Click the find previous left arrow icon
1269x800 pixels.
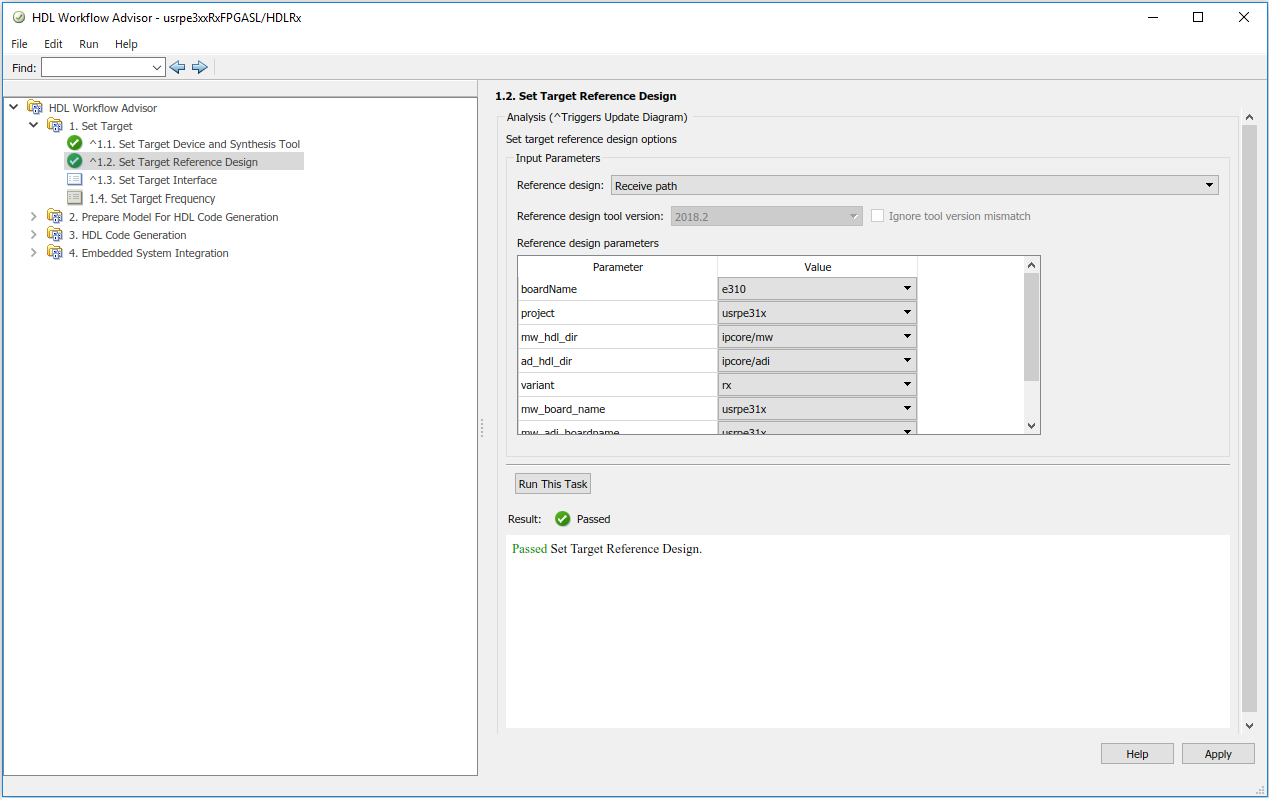click(x=177, y=67)
